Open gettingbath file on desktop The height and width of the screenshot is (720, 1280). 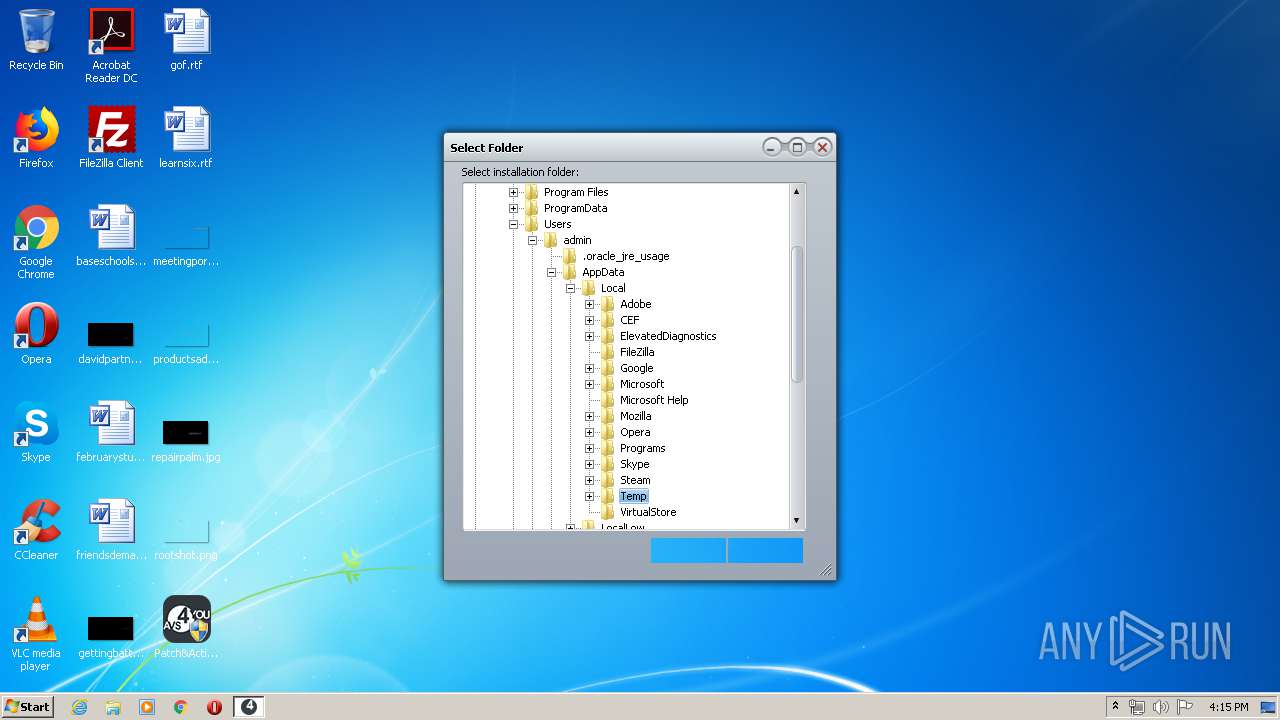111,636
